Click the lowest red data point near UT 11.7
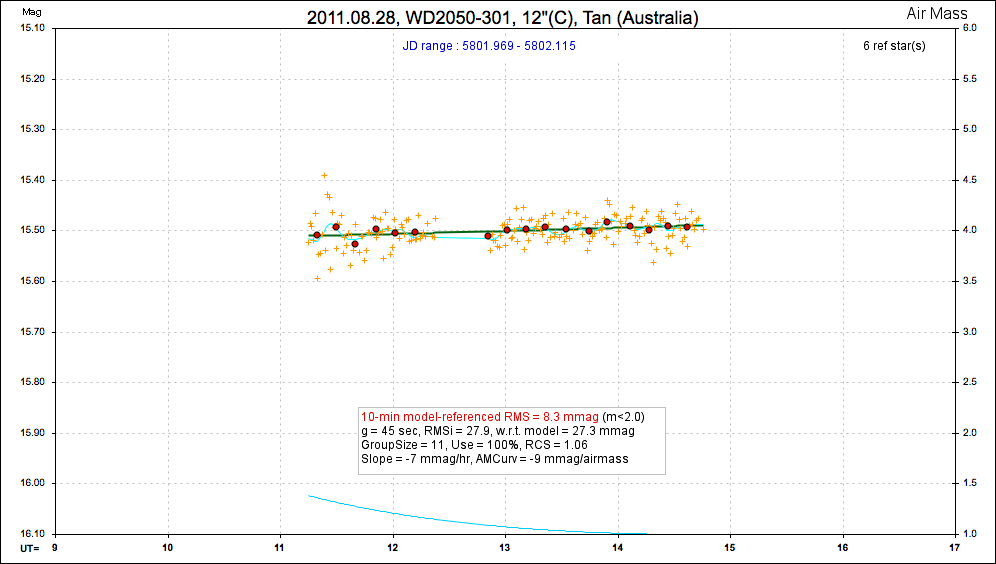996x564 pixels. coord(354,244)
